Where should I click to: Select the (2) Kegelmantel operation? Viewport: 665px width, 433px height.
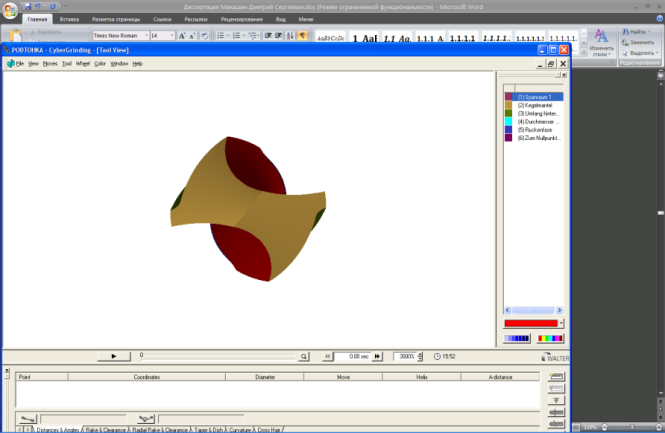click(534, 105)
